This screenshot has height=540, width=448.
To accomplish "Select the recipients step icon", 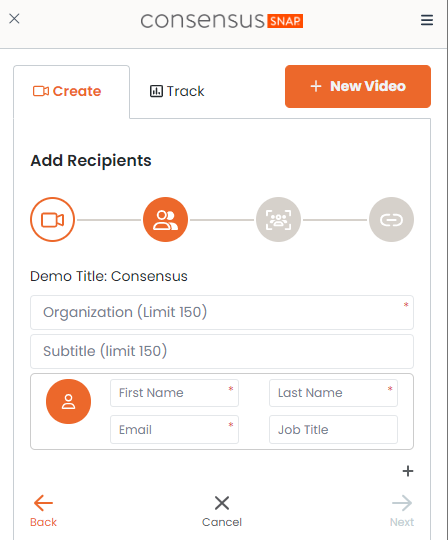I will tap(165, 219).
